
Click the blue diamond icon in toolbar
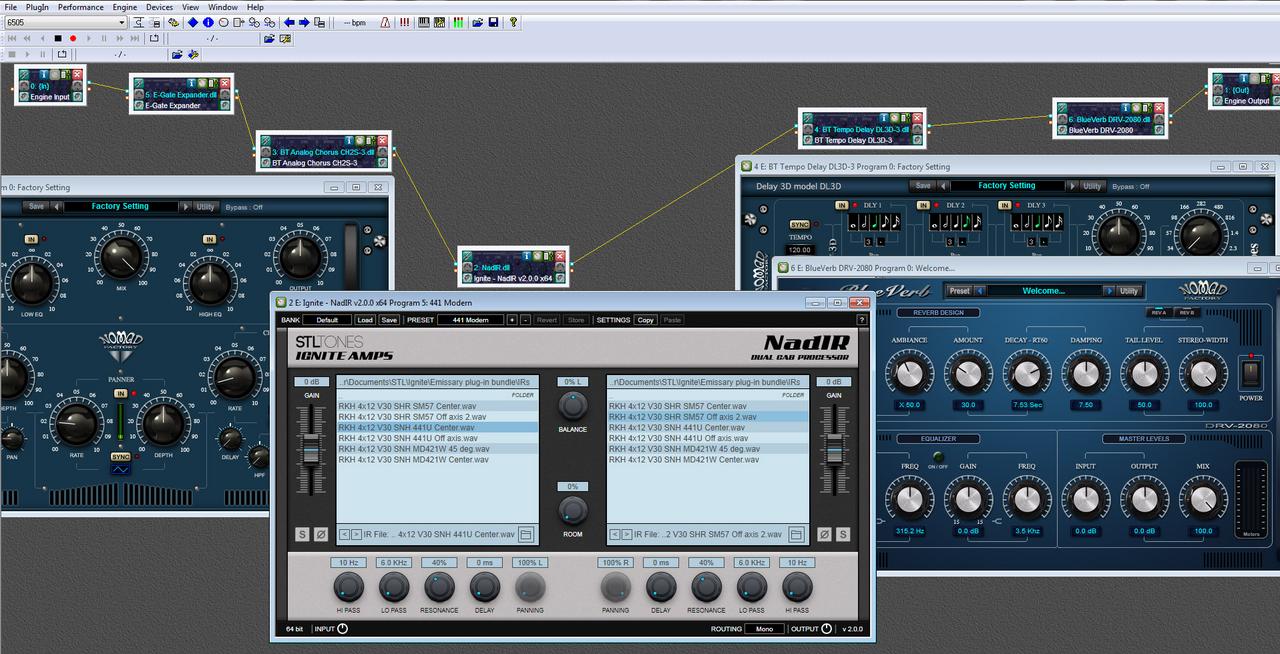point(193,22)
